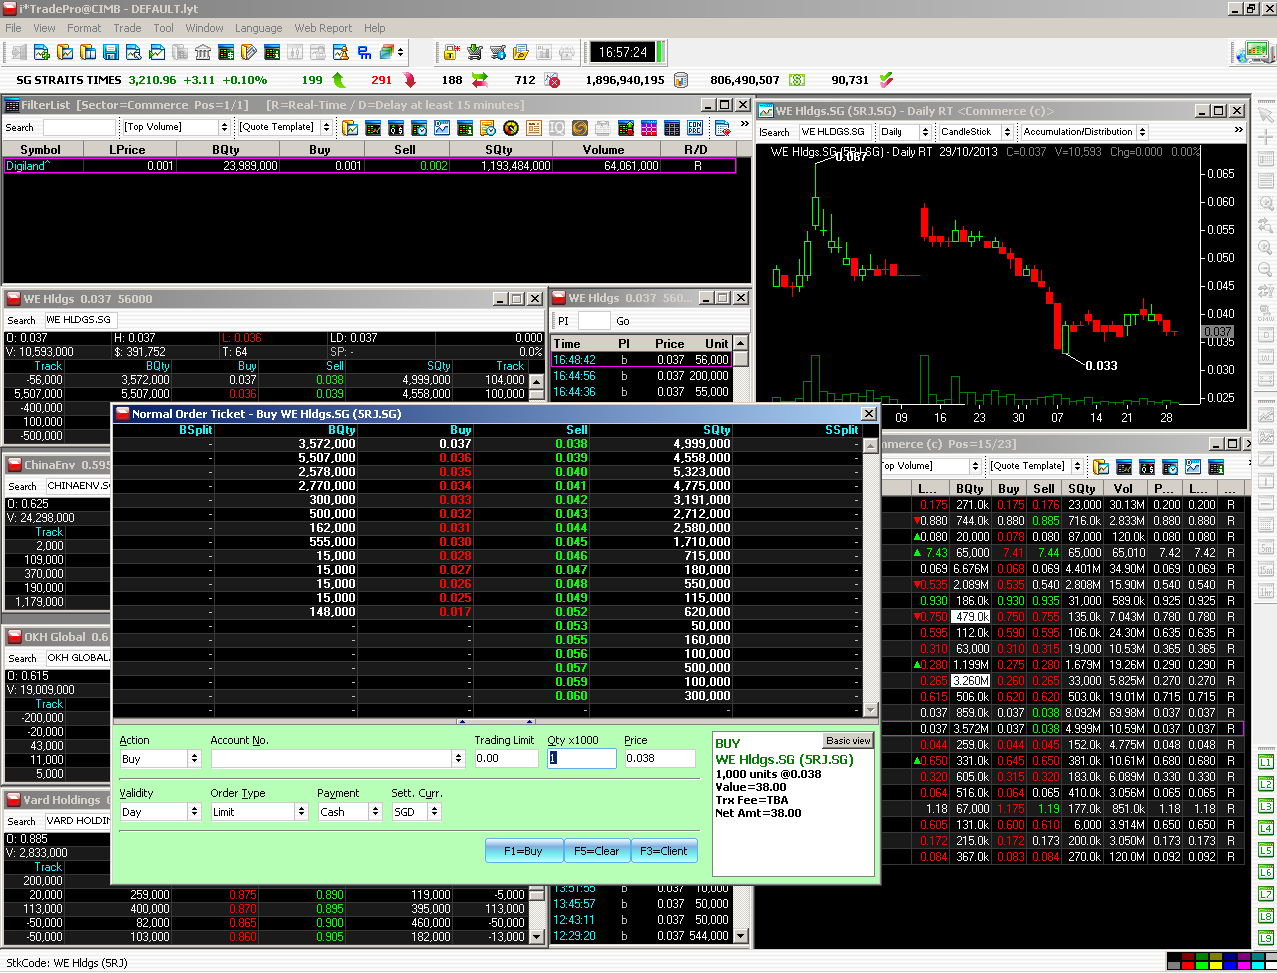Click the sell price 0.038 in order ticket
The width and height of the screenshot is (1277, 973).
coord(572,444)
